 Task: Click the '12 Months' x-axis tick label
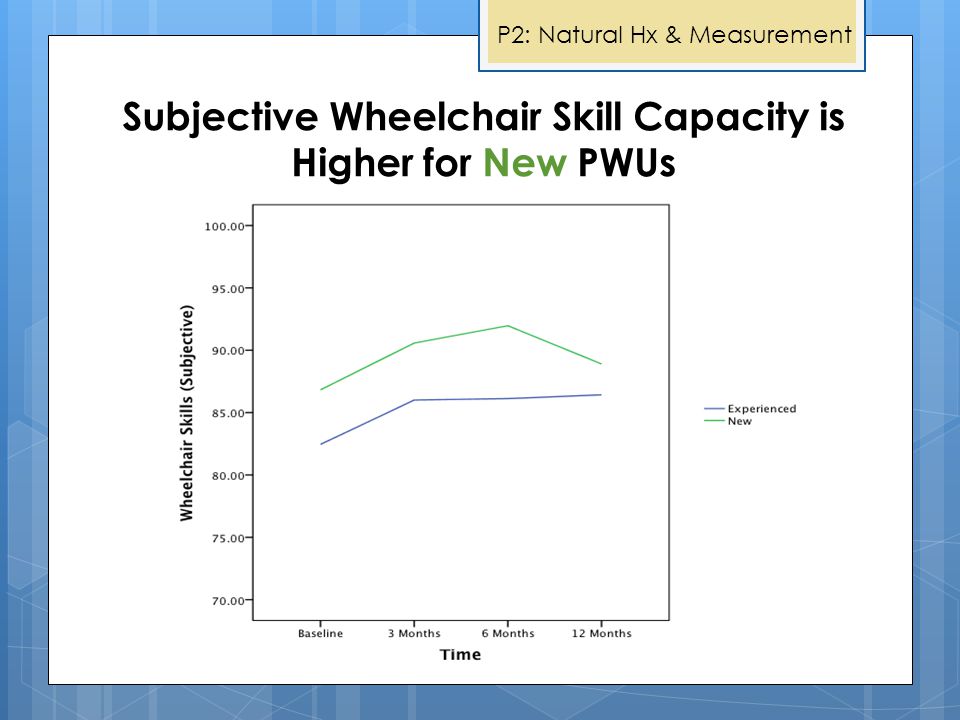[x=601, y=634]
